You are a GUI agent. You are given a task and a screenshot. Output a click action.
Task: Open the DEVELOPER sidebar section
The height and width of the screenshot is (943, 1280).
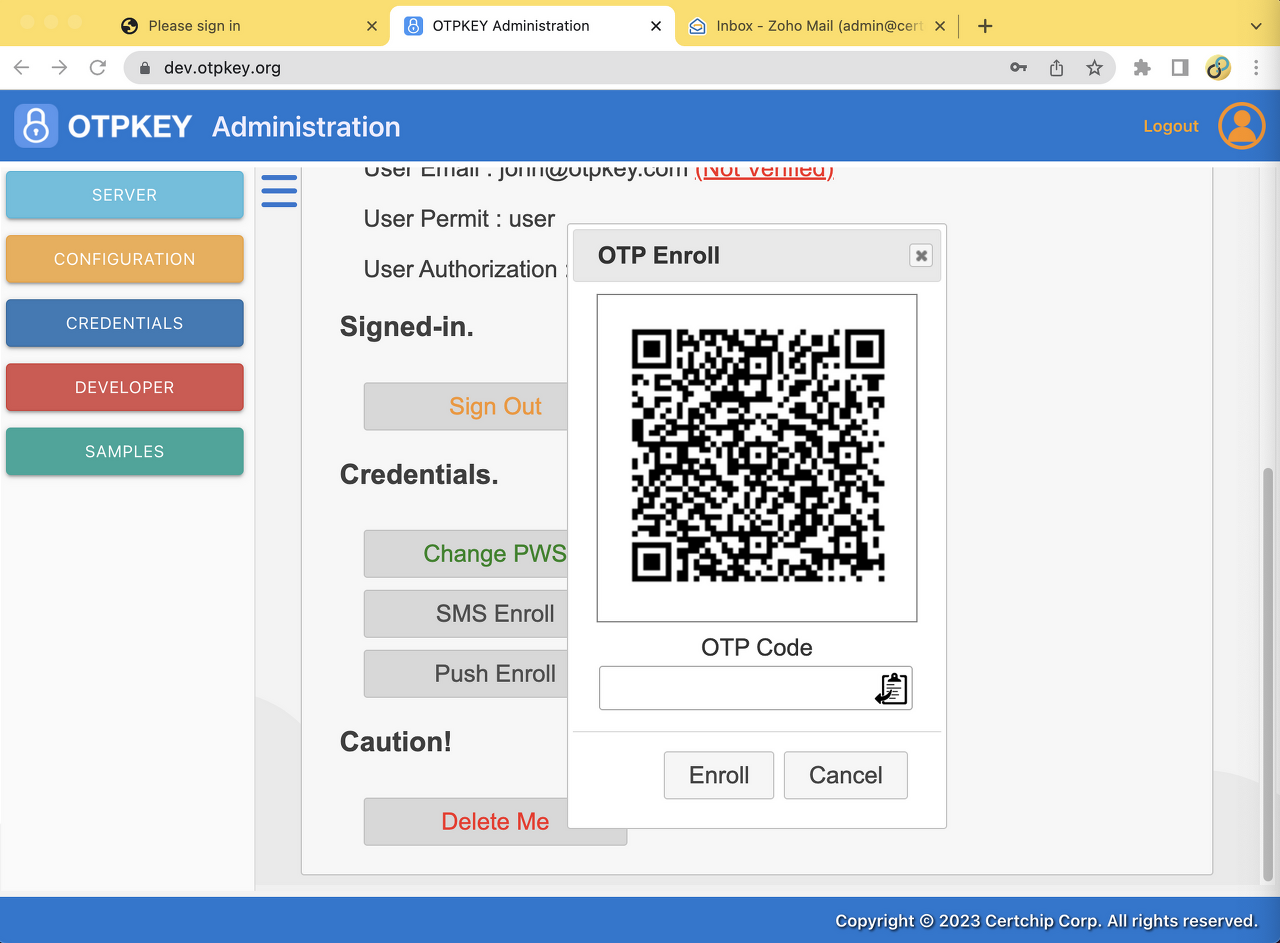click(x=125, y=387)
